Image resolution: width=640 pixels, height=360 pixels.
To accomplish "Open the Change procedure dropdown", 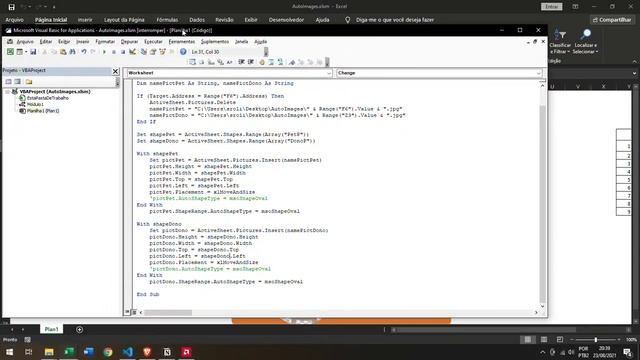I will point(538,73).
